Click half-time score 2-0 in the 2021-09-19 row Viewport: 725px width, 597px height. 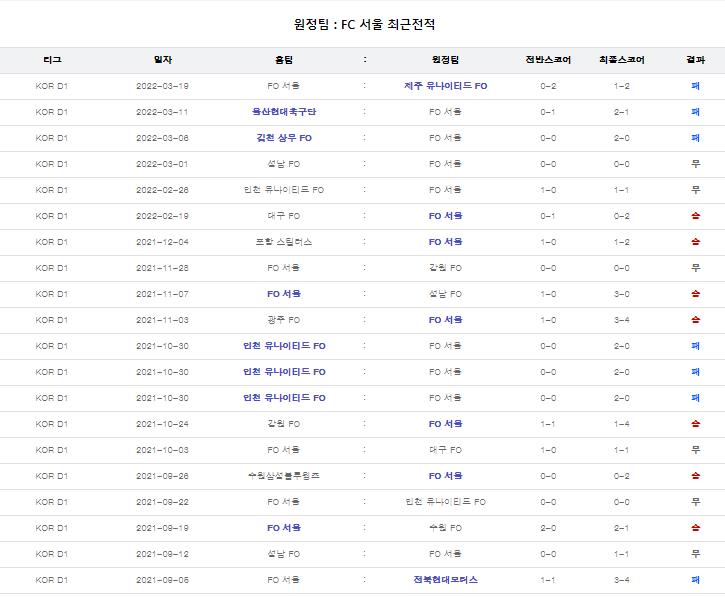(x=548, y=528)
